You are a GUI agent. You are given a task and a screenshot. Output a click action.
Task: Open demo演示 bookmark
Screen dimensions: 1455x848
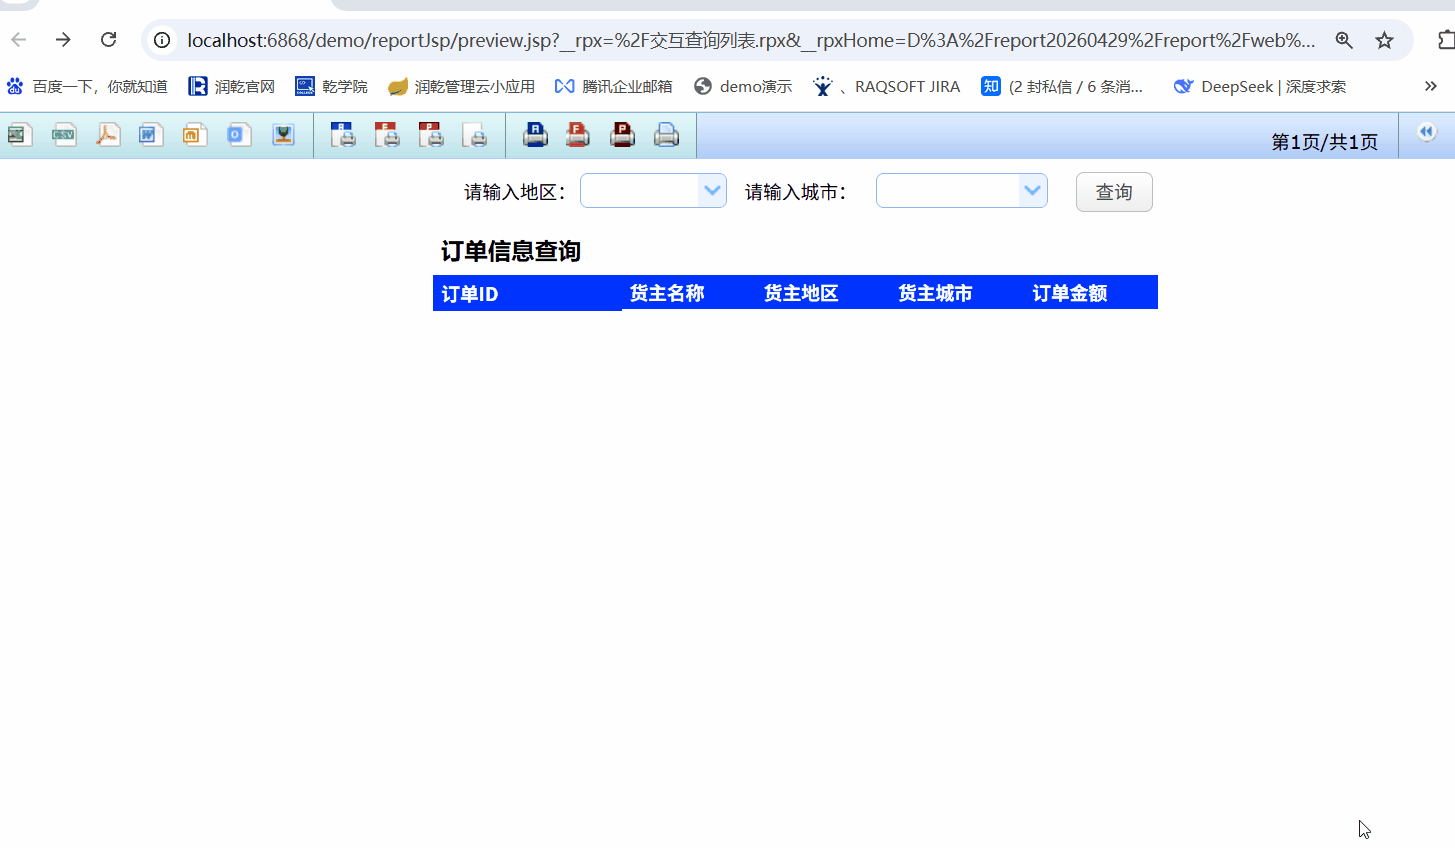[743, 87]
